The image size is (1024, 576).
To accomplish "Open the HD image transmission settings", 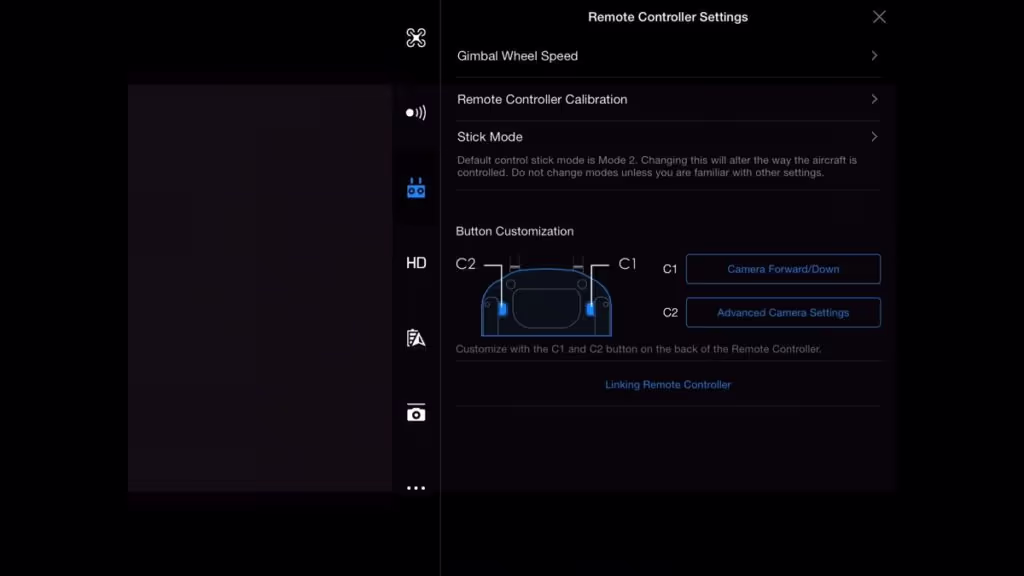I will (x=416, y=263).
